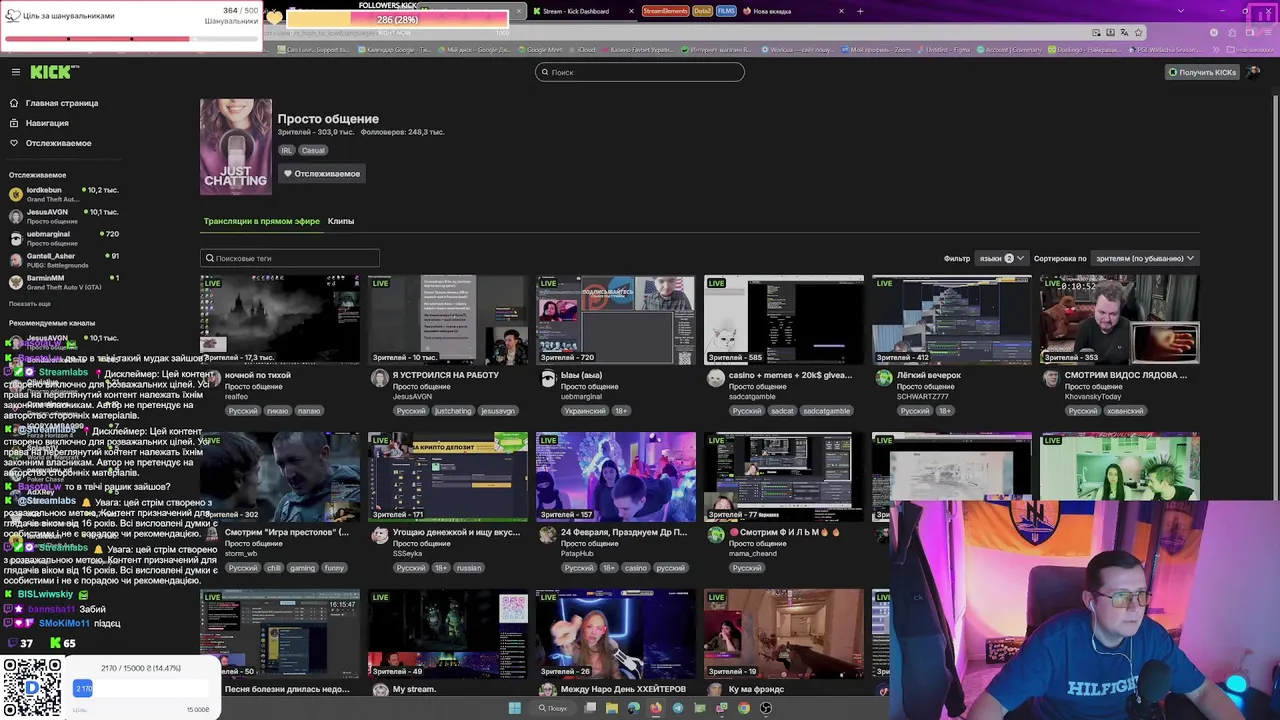This screenshot has width=1280, height=720.
Task: Open Главная страница in sidebar
Action: pos(62,103)
